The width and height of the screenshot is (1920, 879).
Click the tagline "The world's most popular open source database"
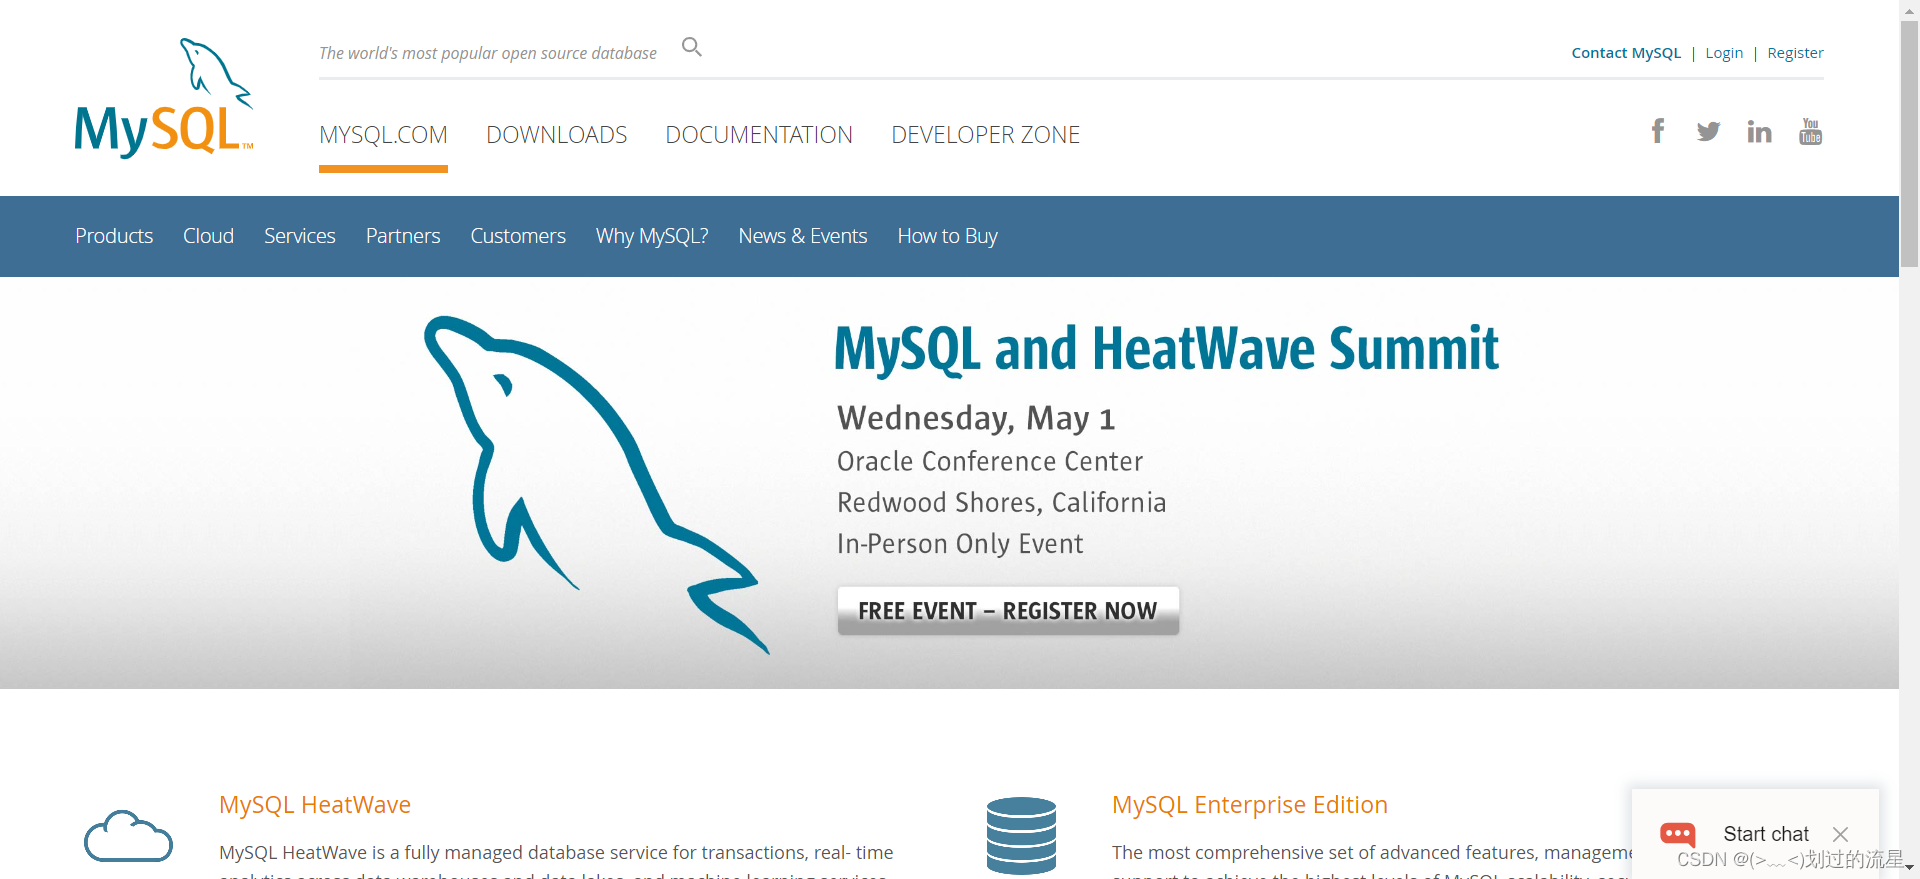[488, 53]
